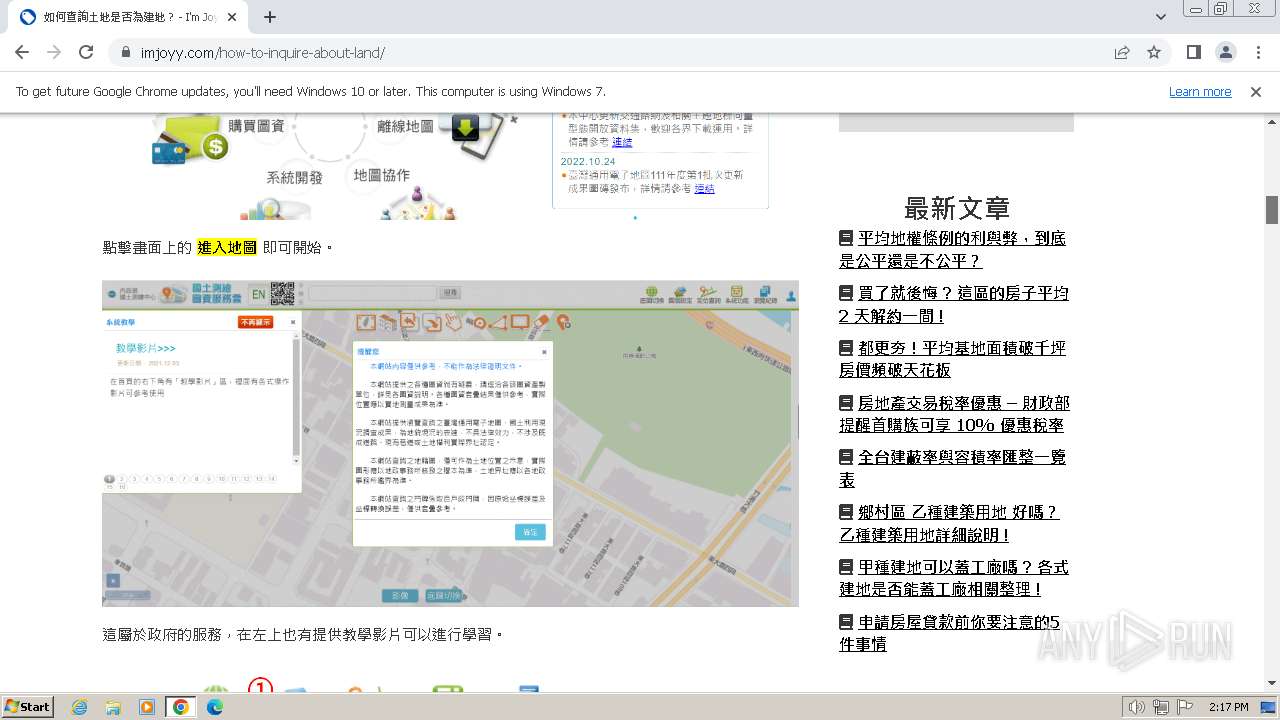This screenshot has height=720, width=1280.
Task: Open Windows Explorer folder on taskbar
Action: [113, 707]
